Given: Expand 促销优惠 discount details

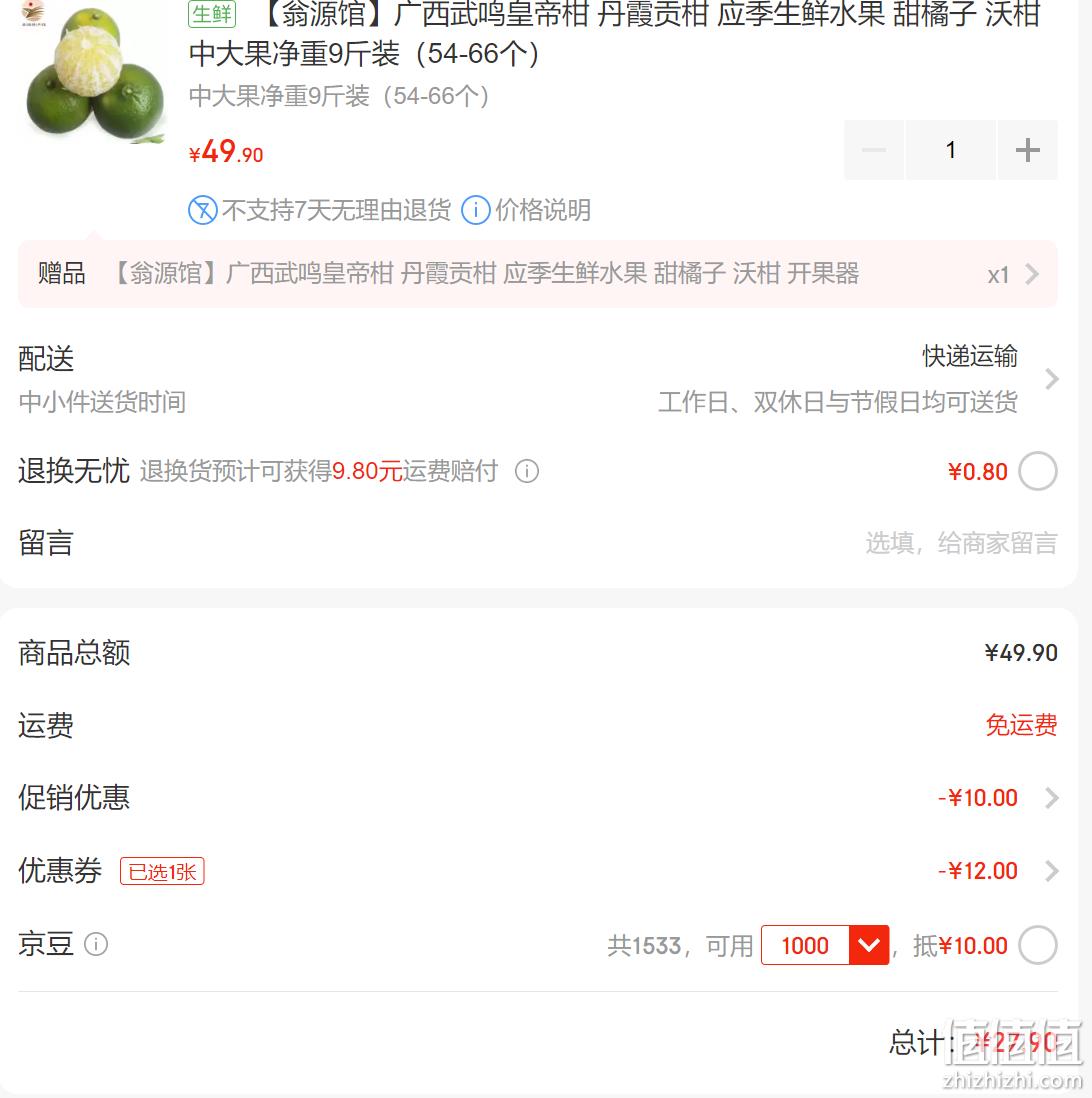Looking at the screenshot, I should click(x=1051, y=798).
